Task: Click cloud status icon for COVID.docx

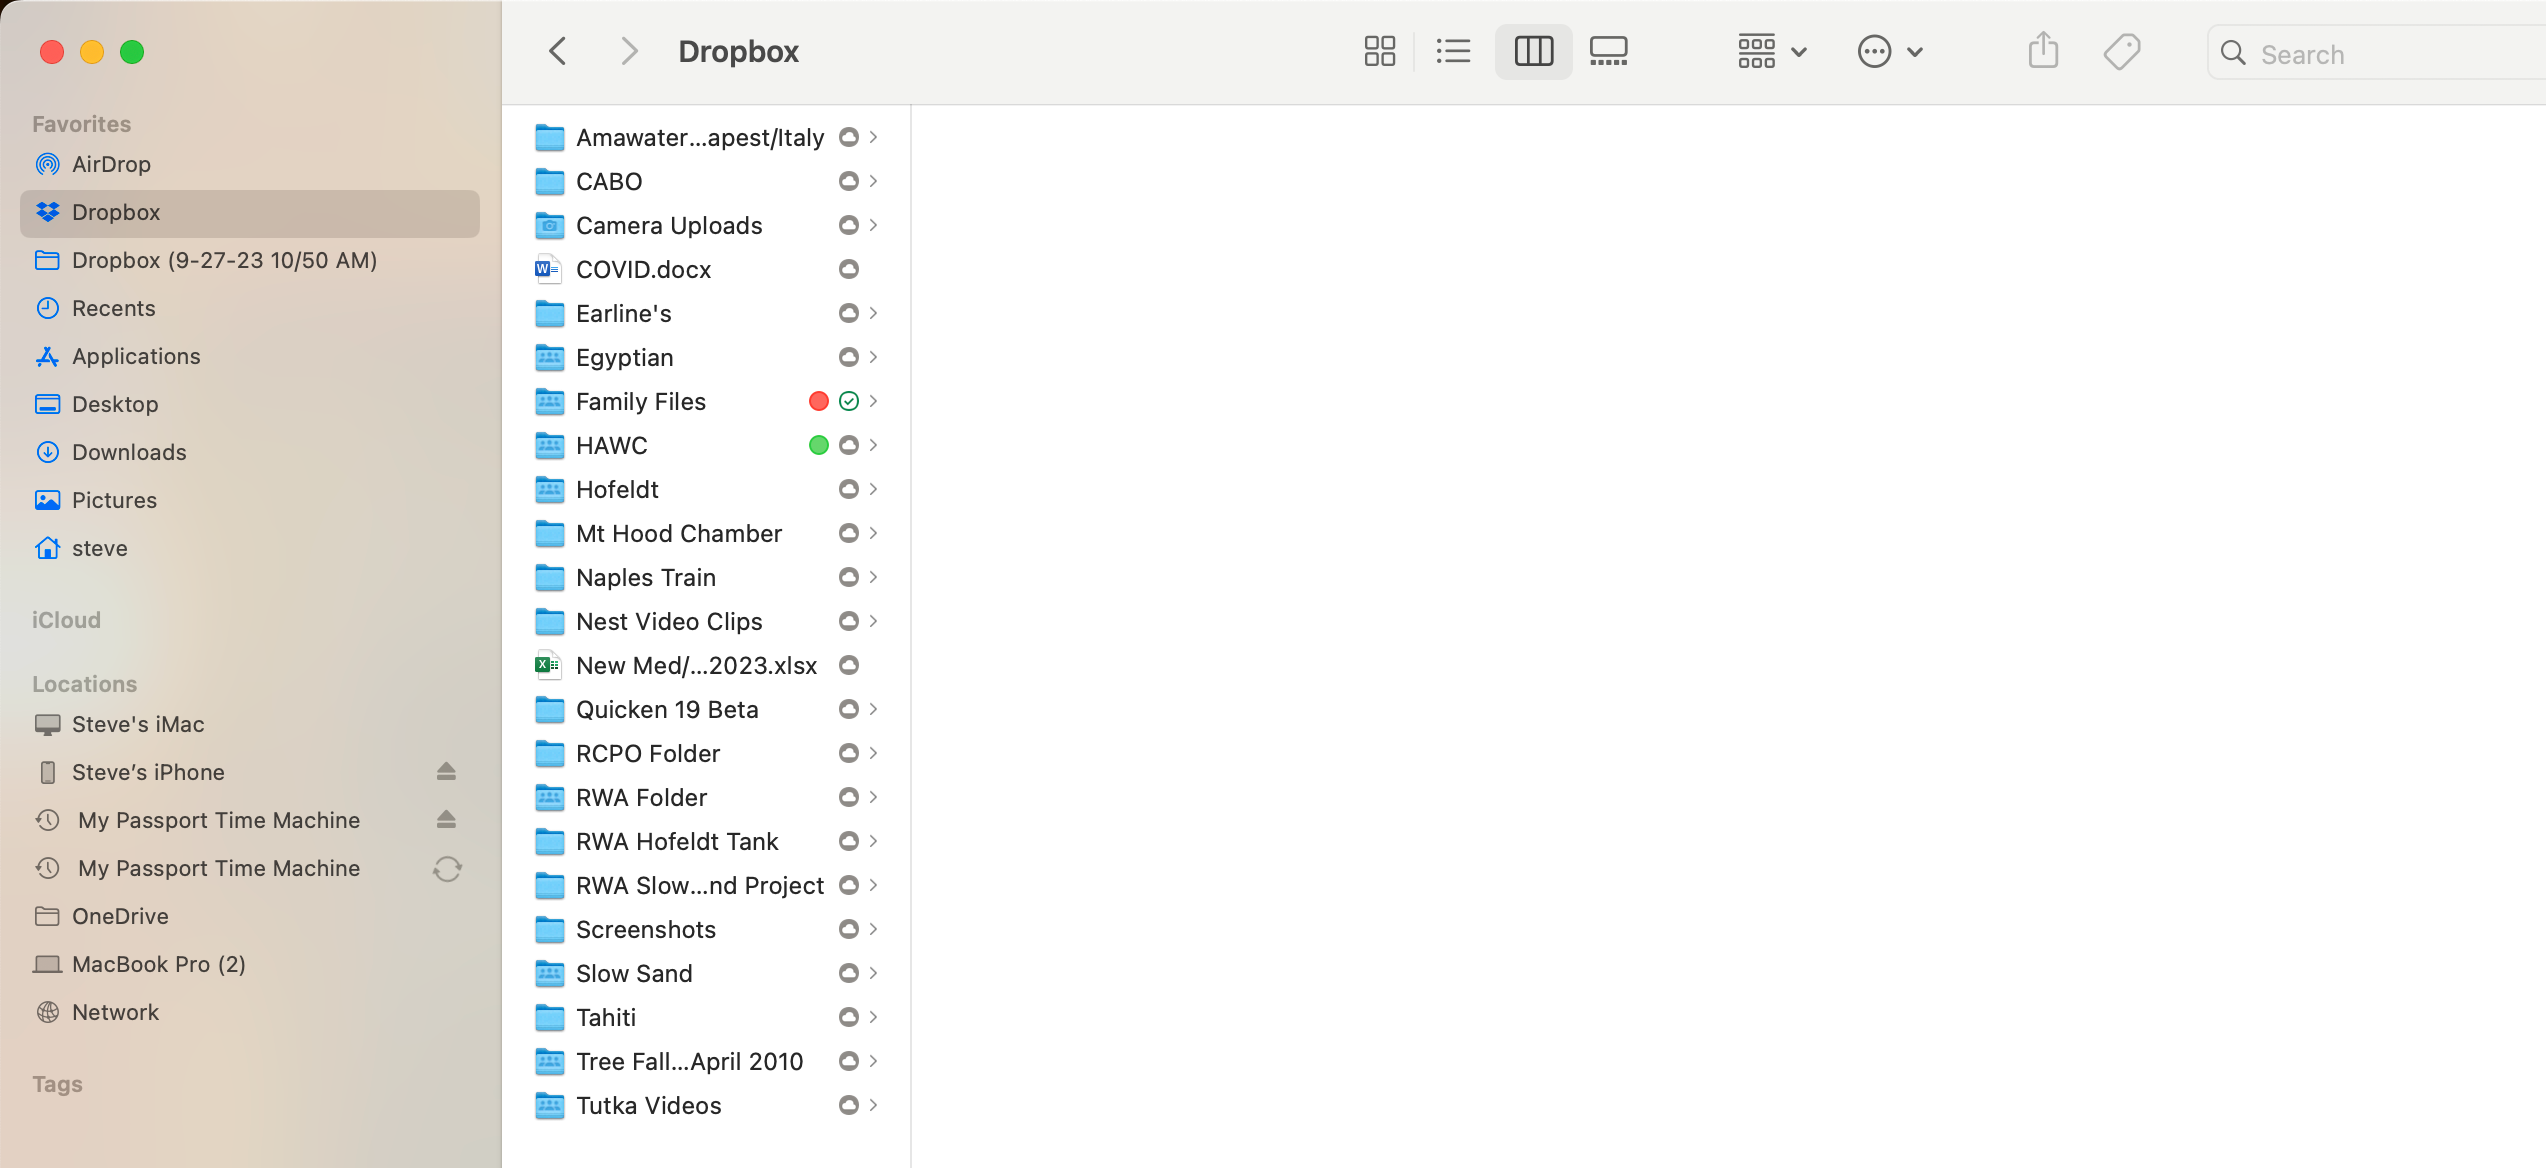Action: coord(848,269)
